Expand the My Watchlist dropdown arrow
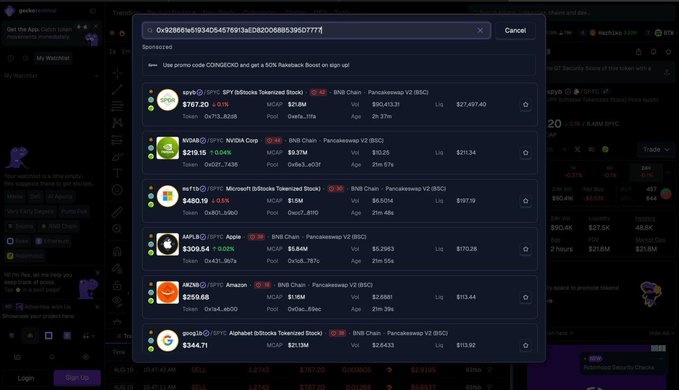Viewport: 679px width, 390px height. pyautogui.click(x=96, y=76)
